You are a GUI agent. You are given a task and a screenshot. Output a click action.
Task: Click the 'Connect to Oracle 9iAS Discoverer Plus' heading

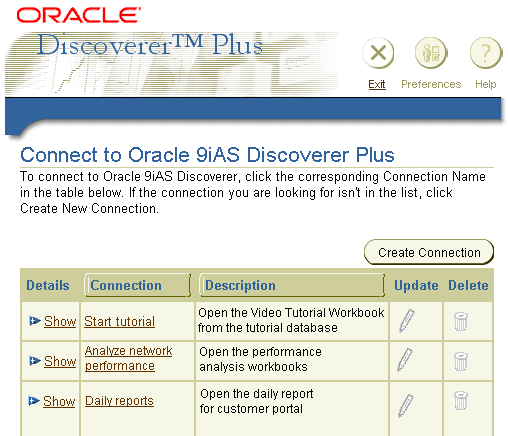pyautogui.click(x=207, y=155)
